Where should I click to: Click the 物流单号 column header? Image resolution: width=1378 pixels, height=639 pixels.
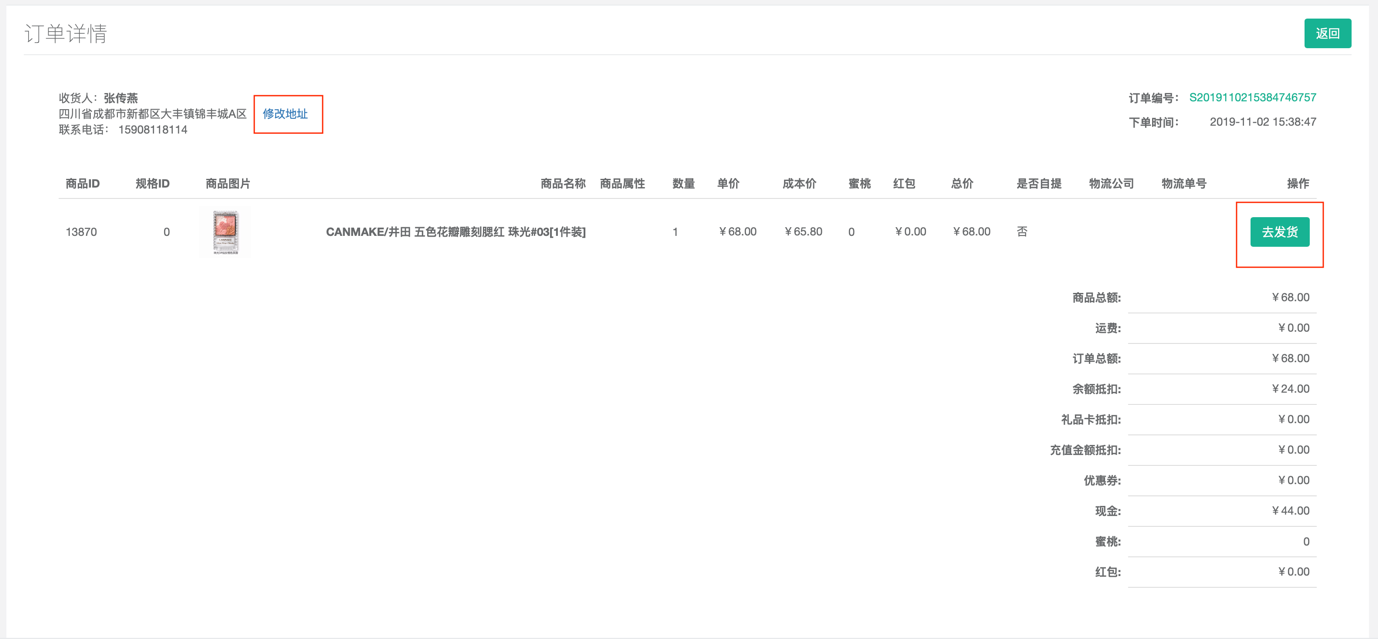pos(1184,184)
